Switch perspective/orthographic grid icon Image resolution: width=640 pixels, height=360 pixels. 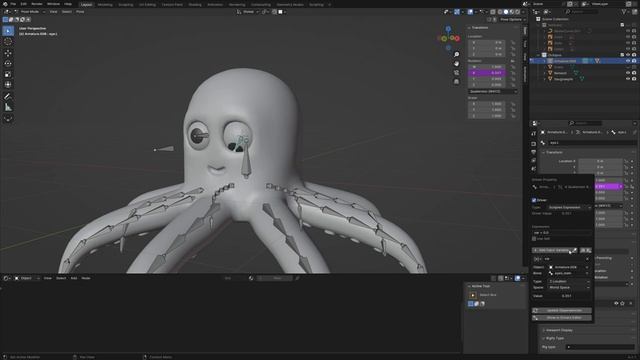click(x=456, y=82)
